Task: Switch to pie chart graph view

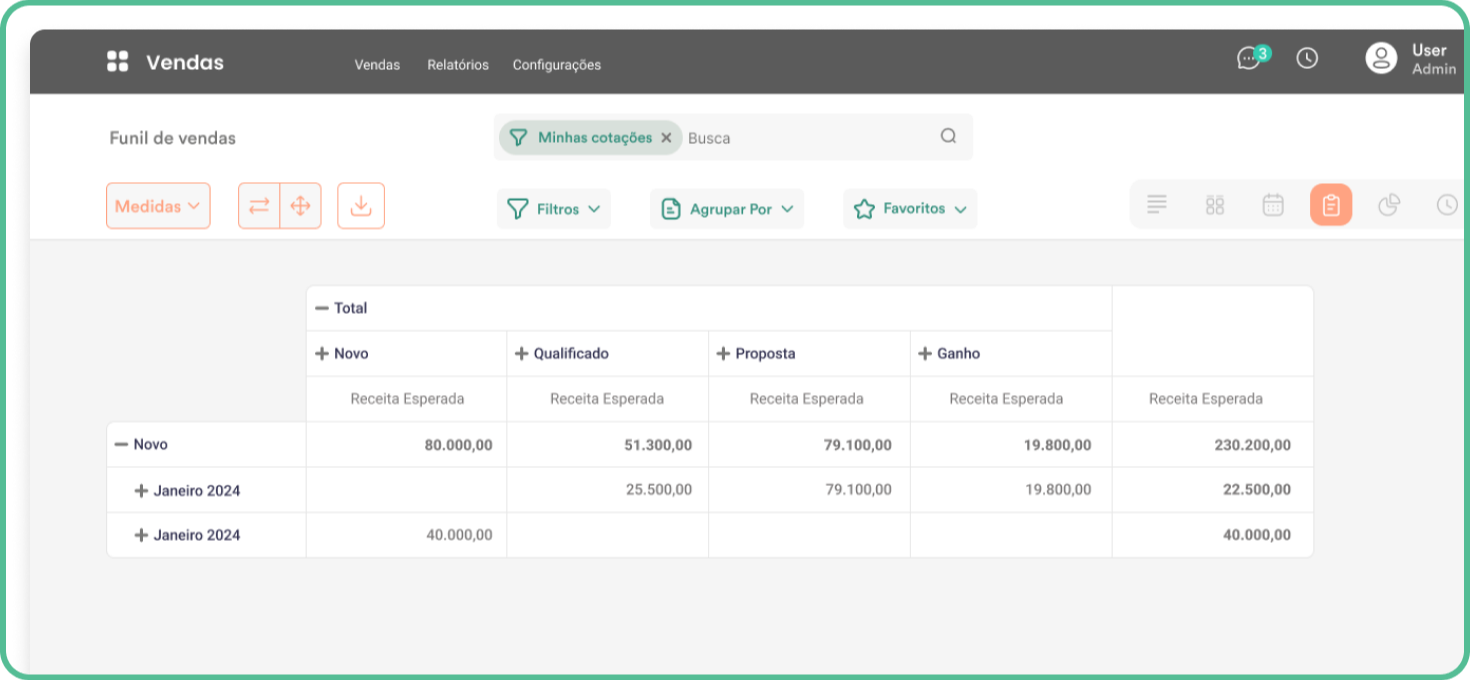Action: 1389,205
